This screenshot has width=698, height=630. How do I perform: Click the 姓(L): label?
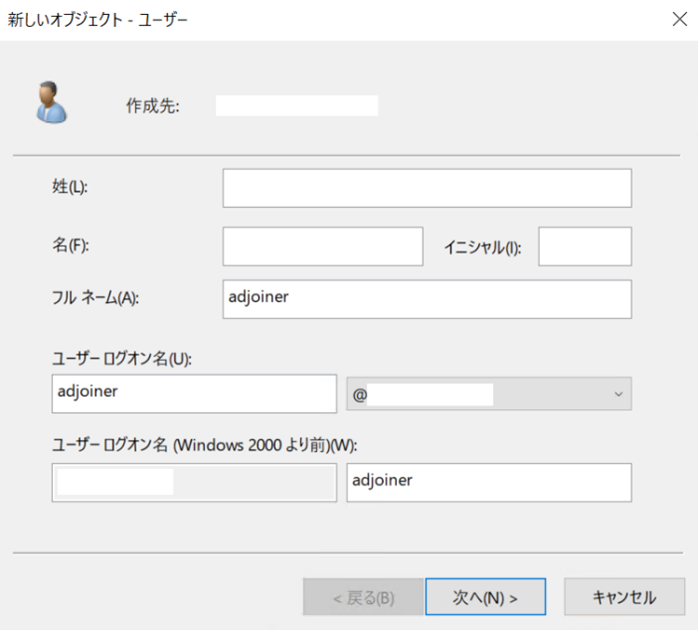tap(70, 187)
